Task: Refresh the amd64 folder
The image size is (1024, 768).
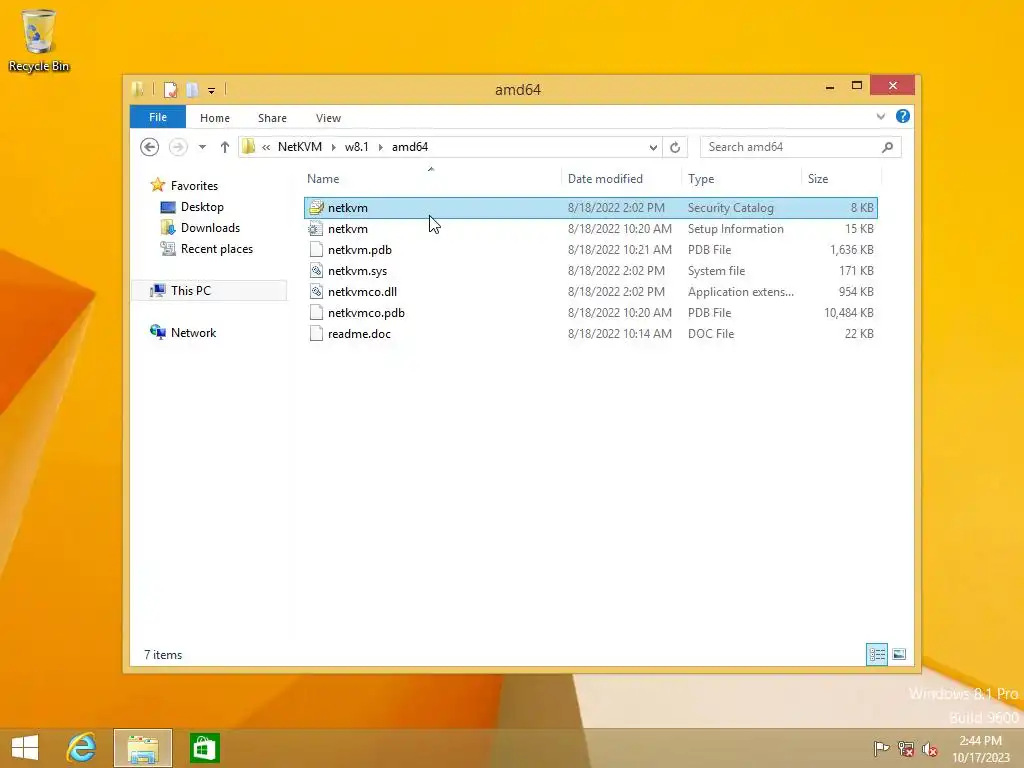Action: tap(675, 148)
